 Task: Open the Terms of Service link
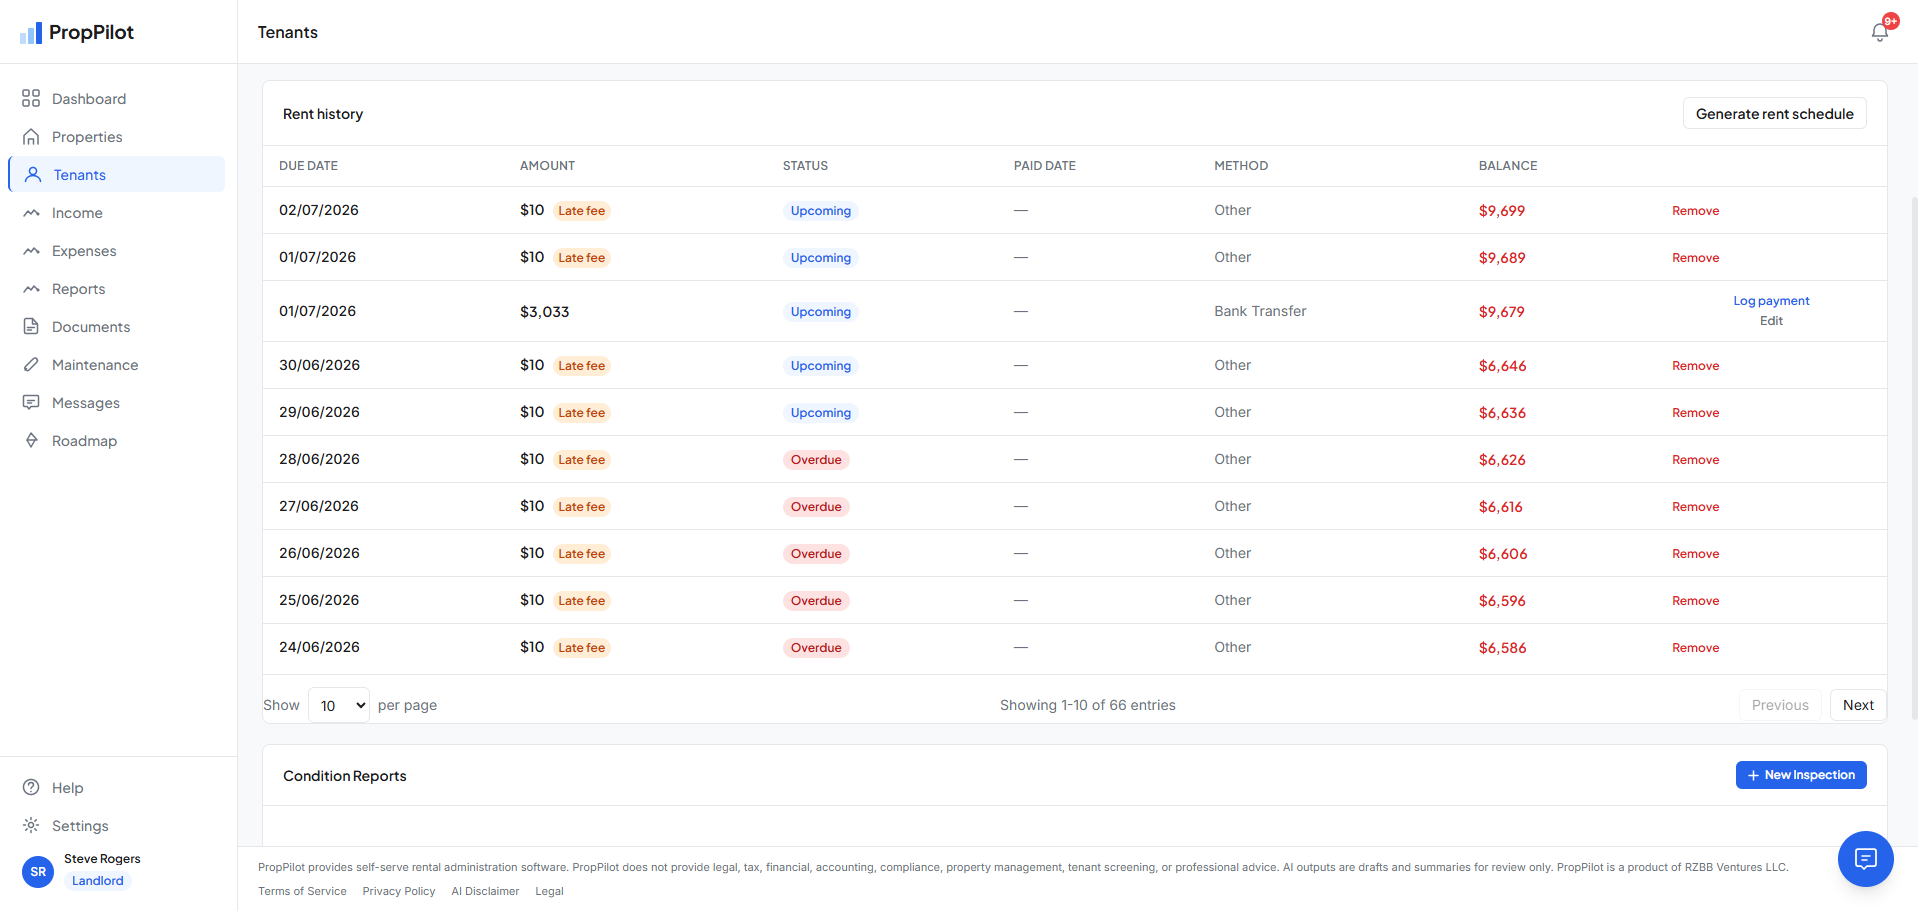point(302,891)
